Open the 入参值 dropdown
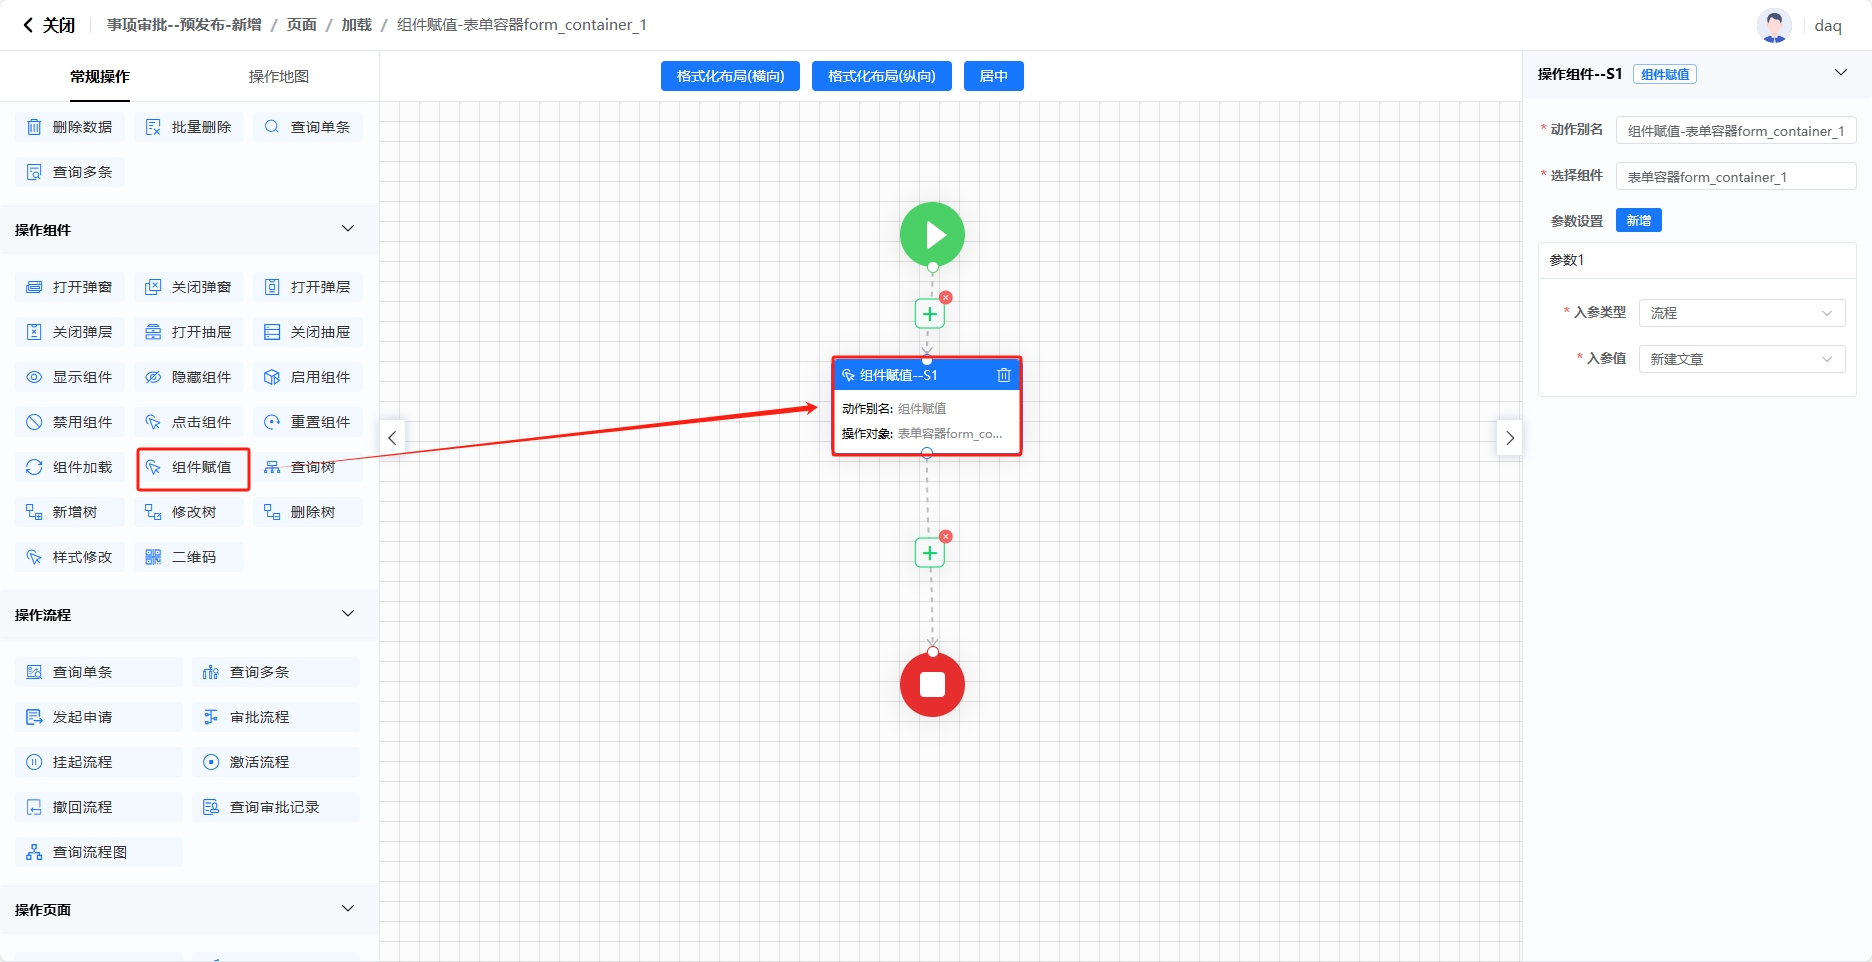The image size is (1872, 962). tap(1741, 359)
